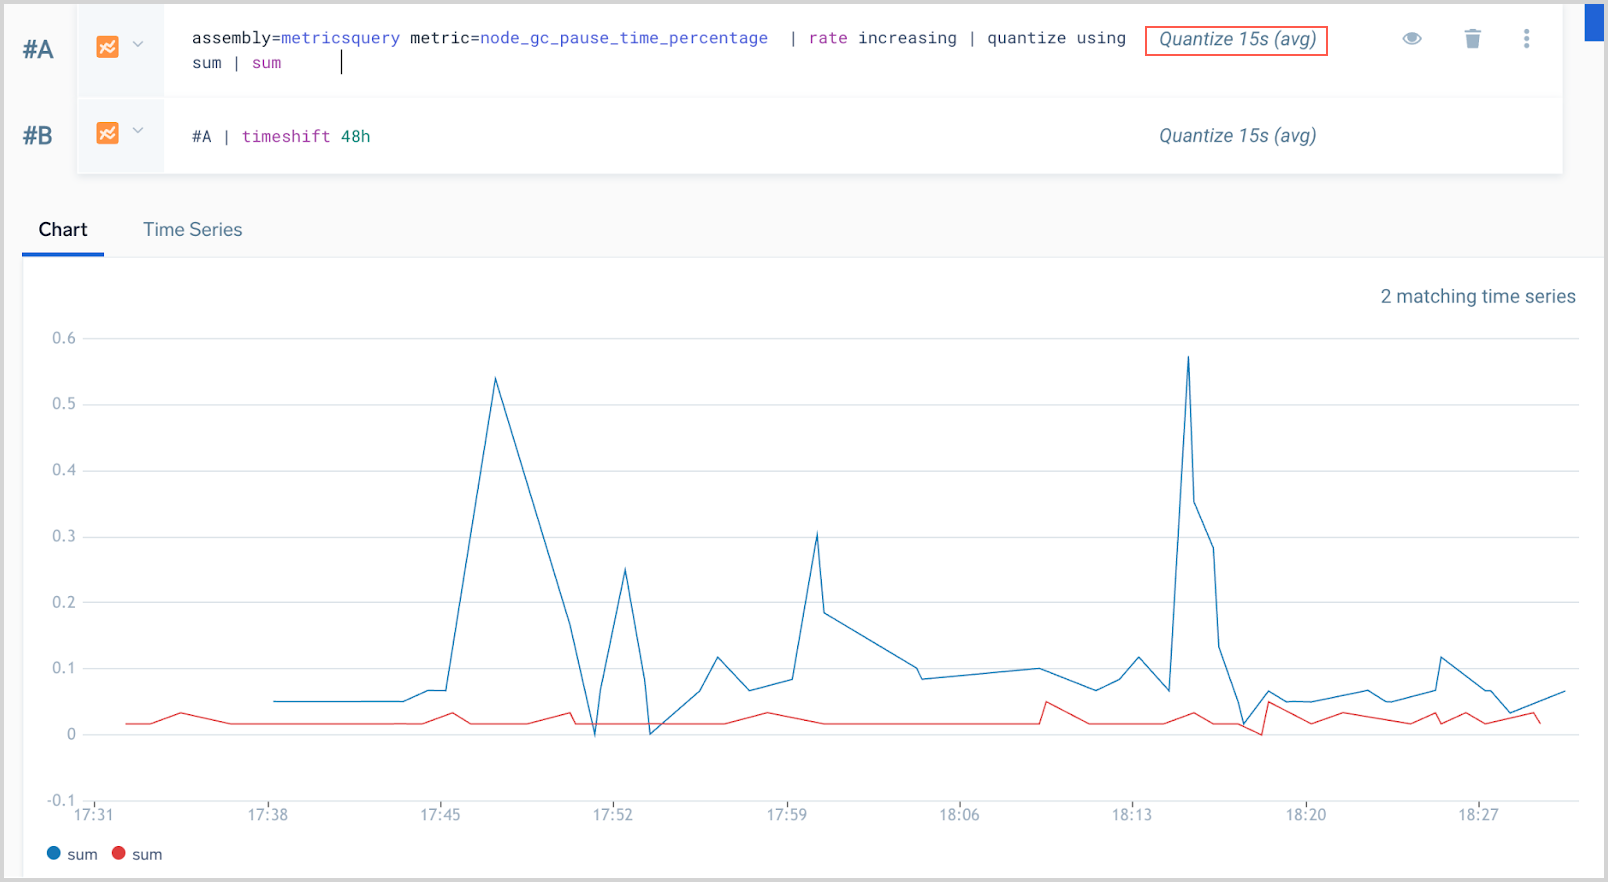
Task: Delete query #A with trash icon
Action: (x=1472, y=39)
